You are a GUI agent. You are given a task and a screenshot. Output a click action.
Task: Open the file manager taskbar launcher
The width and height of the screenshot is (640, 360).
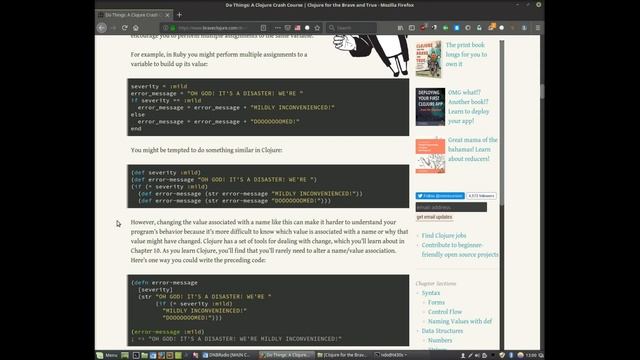pyautogui.click(x=144, y=355)
